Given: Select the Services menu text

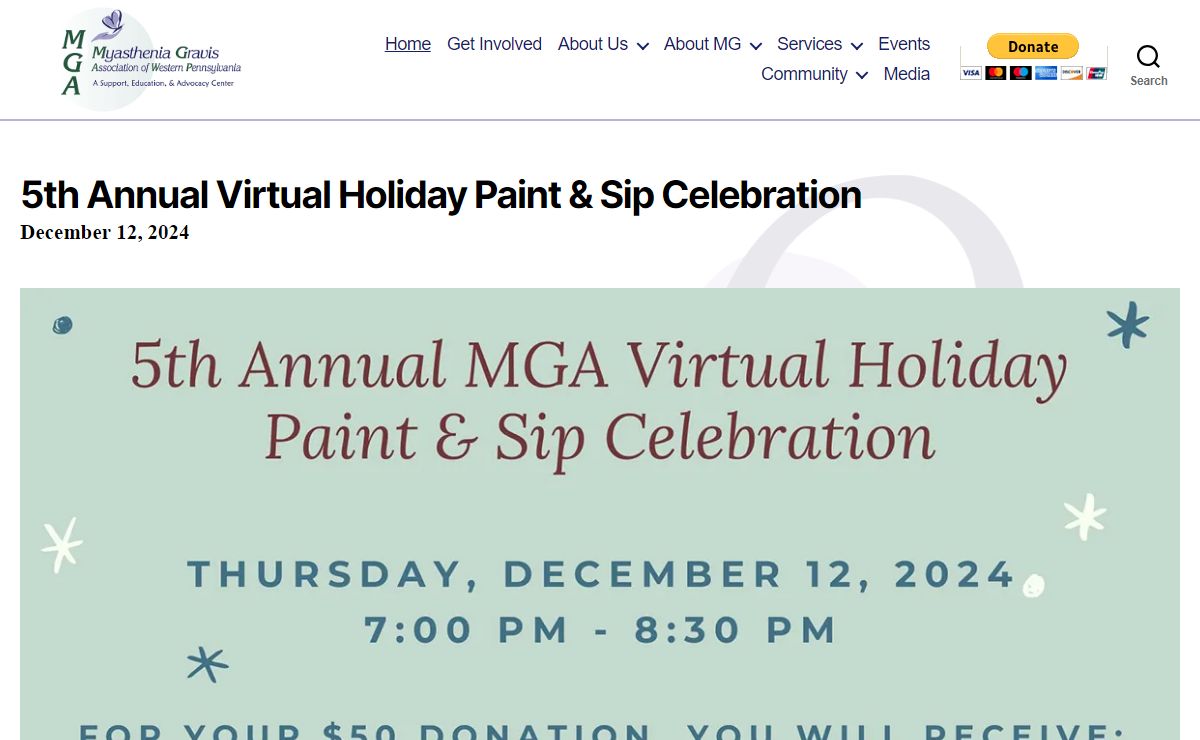Looking at the screenshot, I should click(809, 44).
